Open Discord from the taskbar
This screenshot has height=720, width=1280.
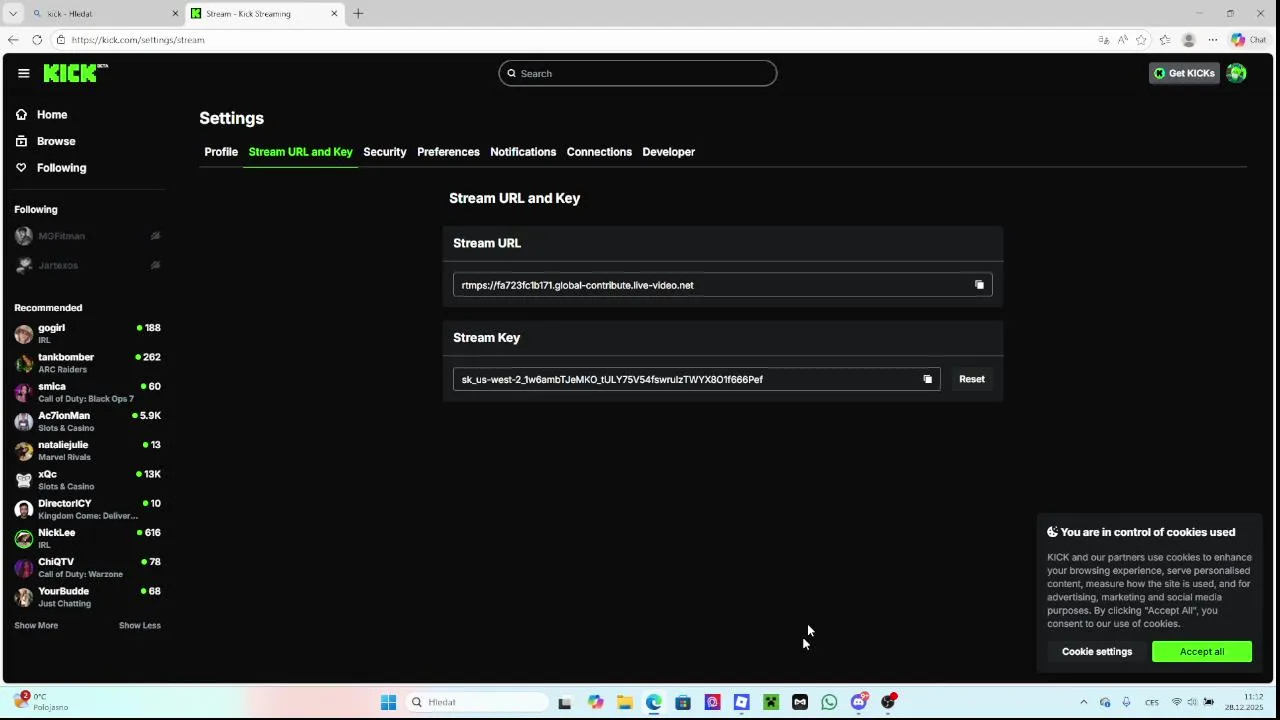[x=859, y=702]
